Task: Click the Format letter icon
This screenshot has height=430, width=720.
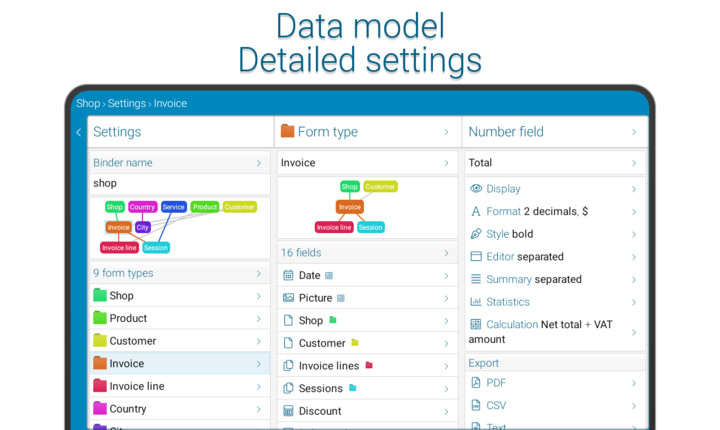Action: (476, 211)
